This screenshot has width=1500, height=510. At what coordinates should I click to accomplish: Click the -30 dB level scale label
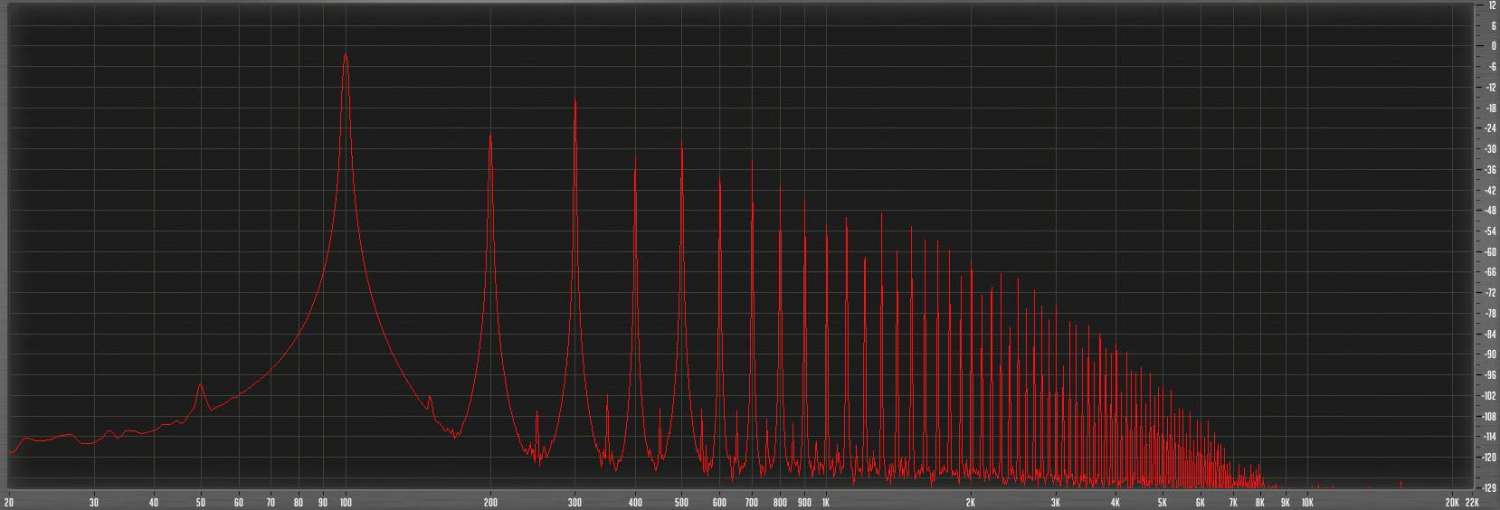[x=1491, y=149]
